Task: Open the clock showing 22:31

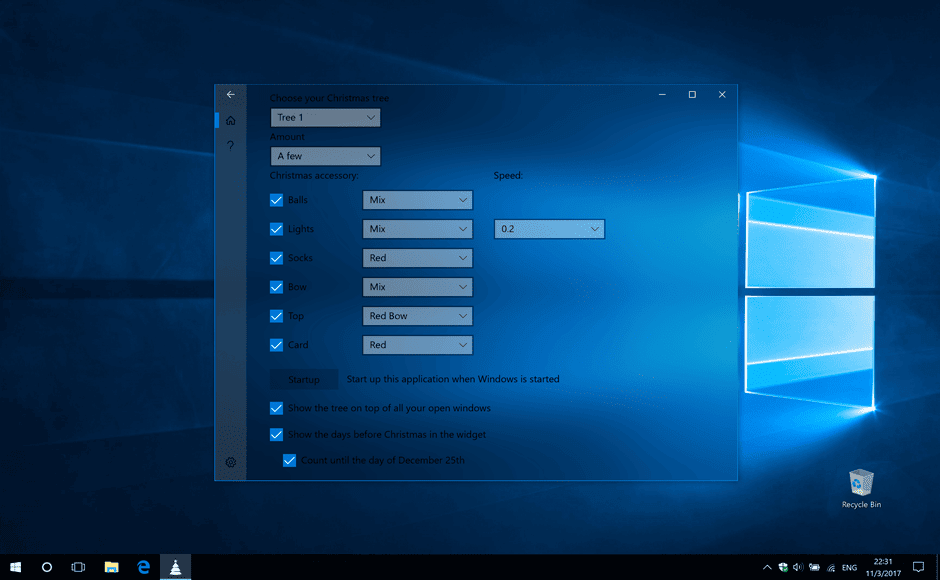Action: tap(883, 567)
